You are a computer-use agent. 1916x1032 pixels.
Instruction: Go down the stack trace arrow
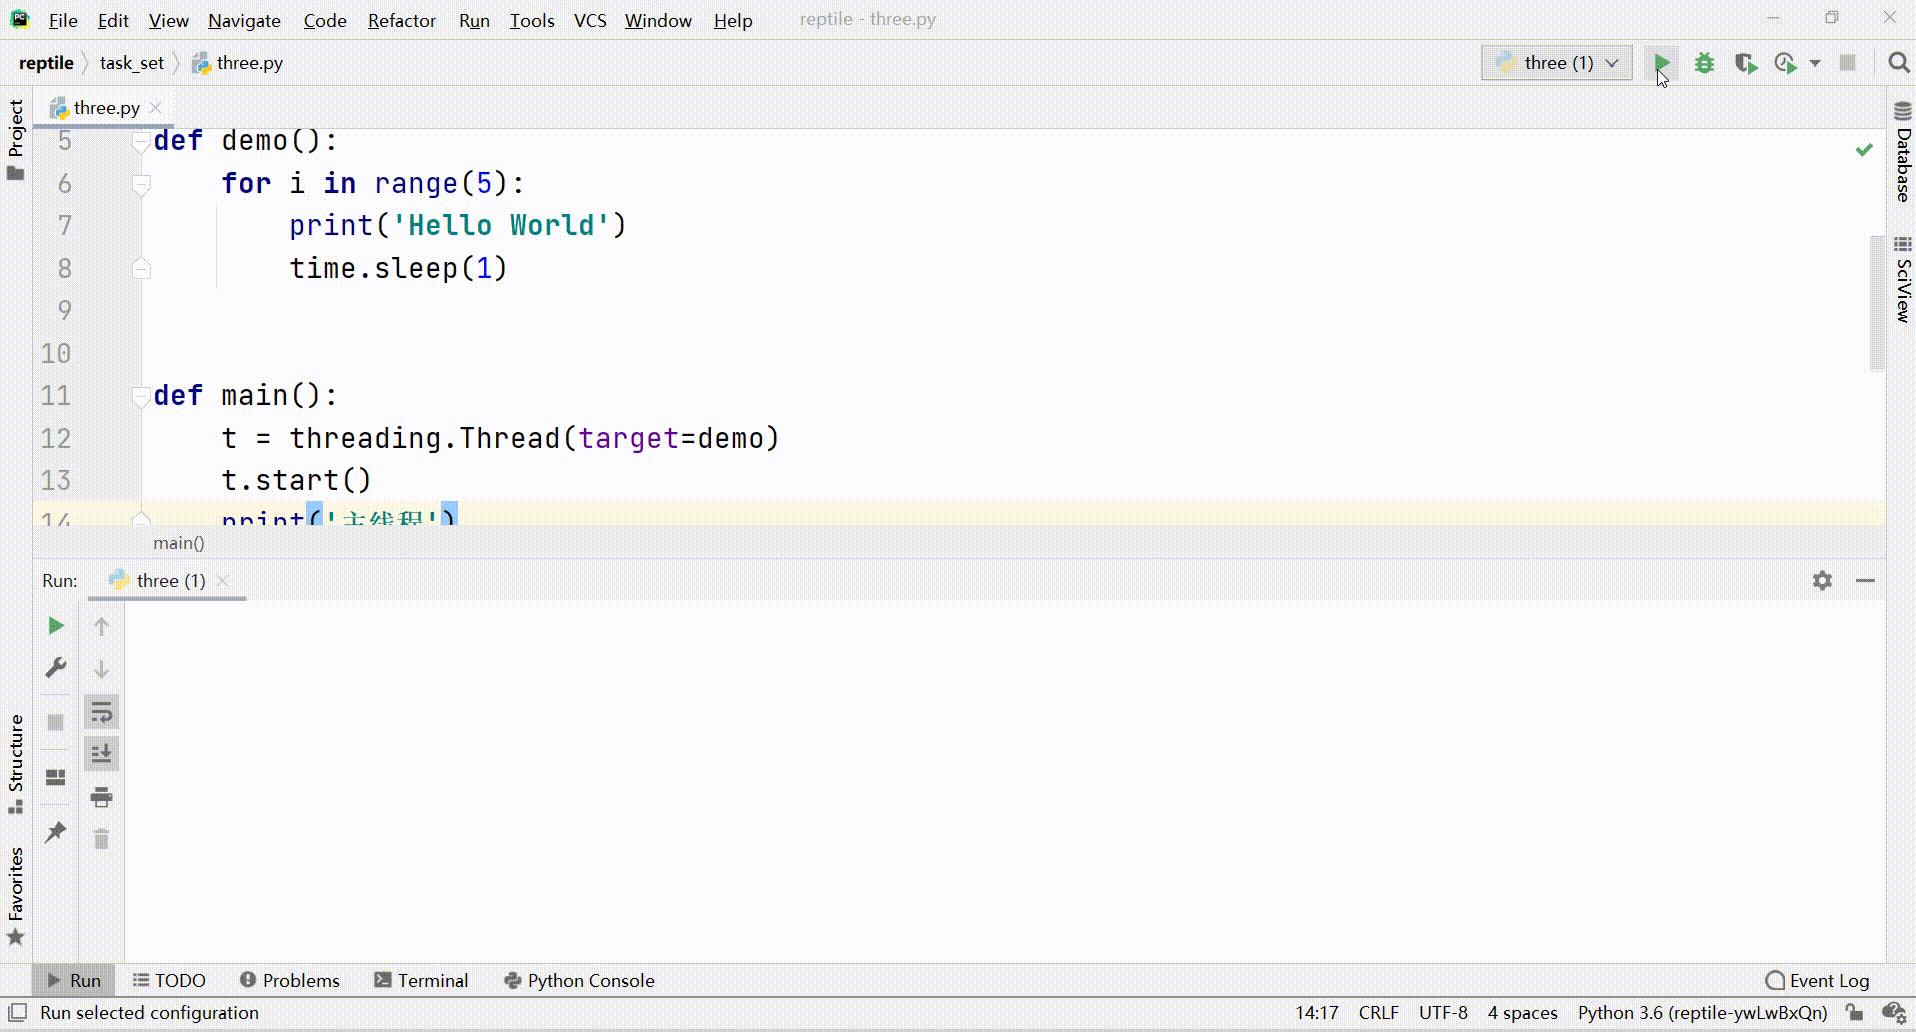(101, 669)
